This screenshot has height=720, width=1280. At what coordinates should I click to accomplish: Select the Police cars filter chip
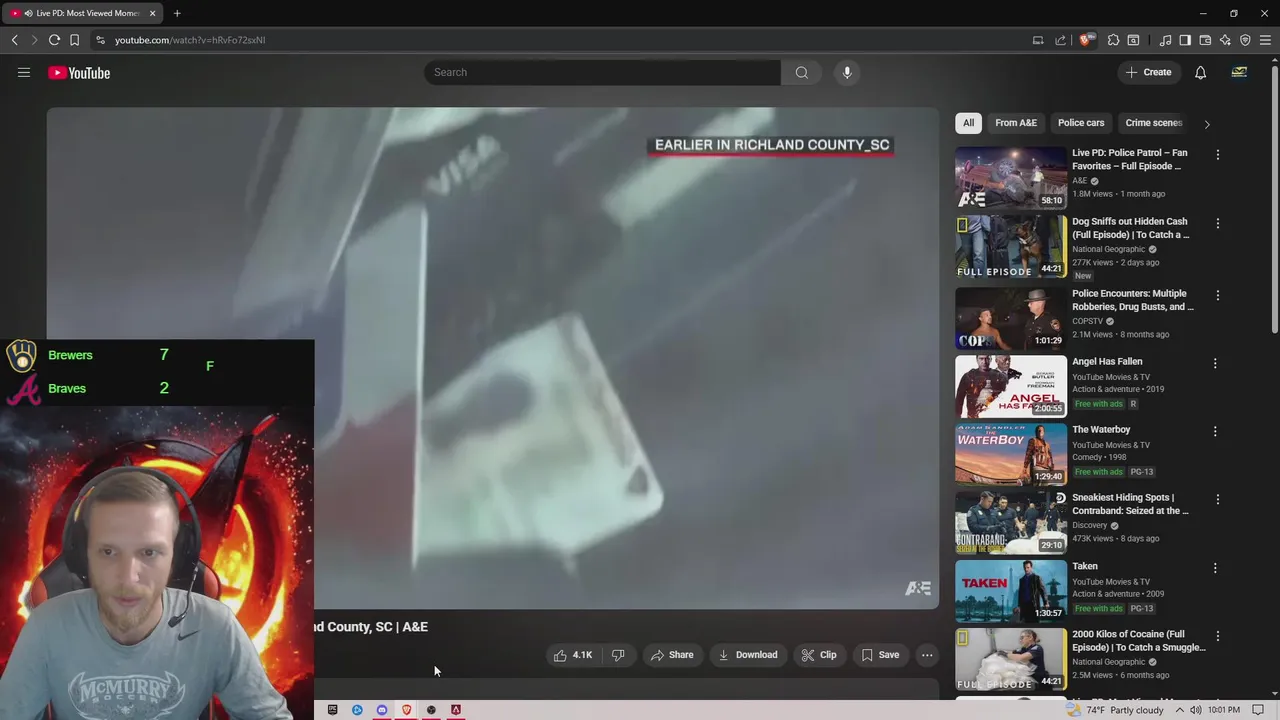pos(1081,123)
